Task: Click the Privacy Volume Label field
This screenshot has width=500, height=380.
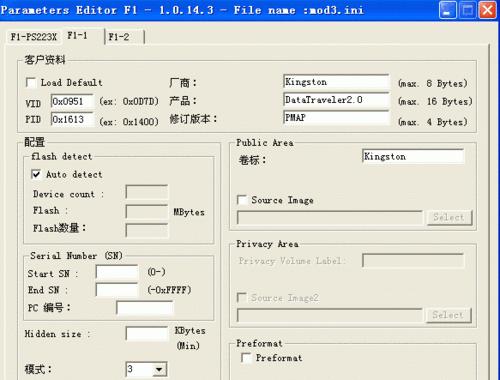Action: click(413, 260)
